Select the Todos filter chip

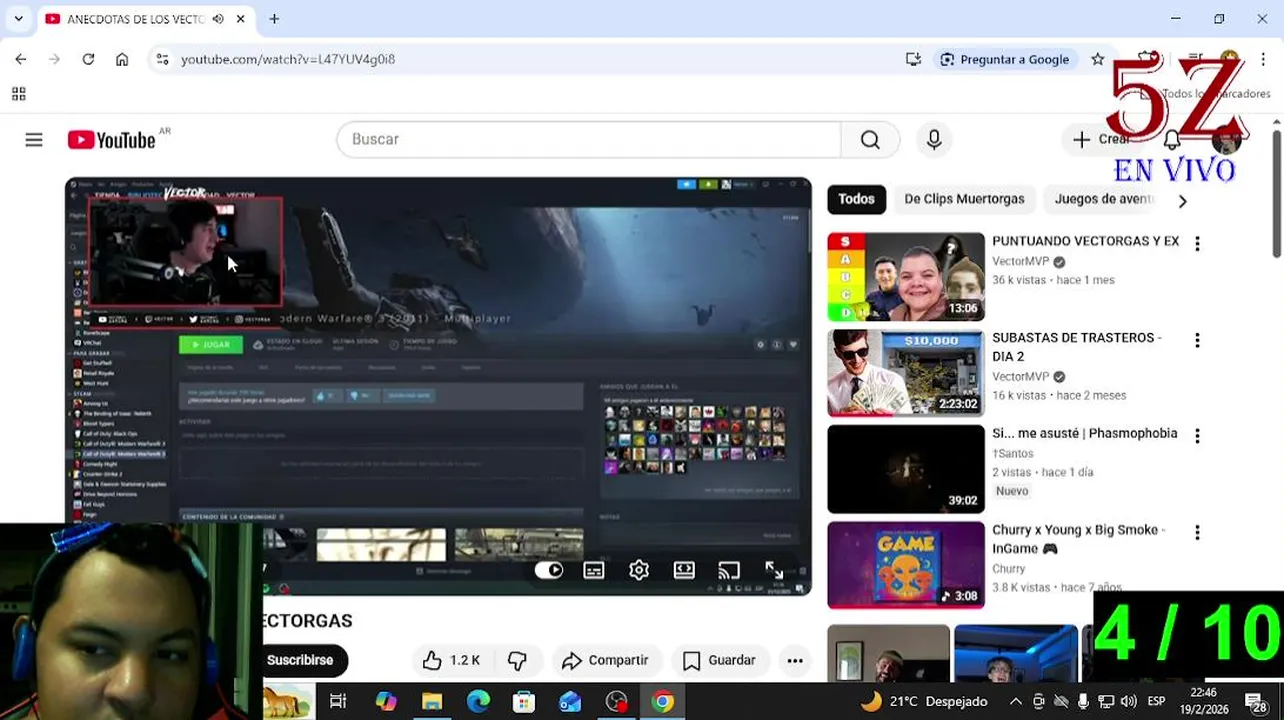pos(856,199)
